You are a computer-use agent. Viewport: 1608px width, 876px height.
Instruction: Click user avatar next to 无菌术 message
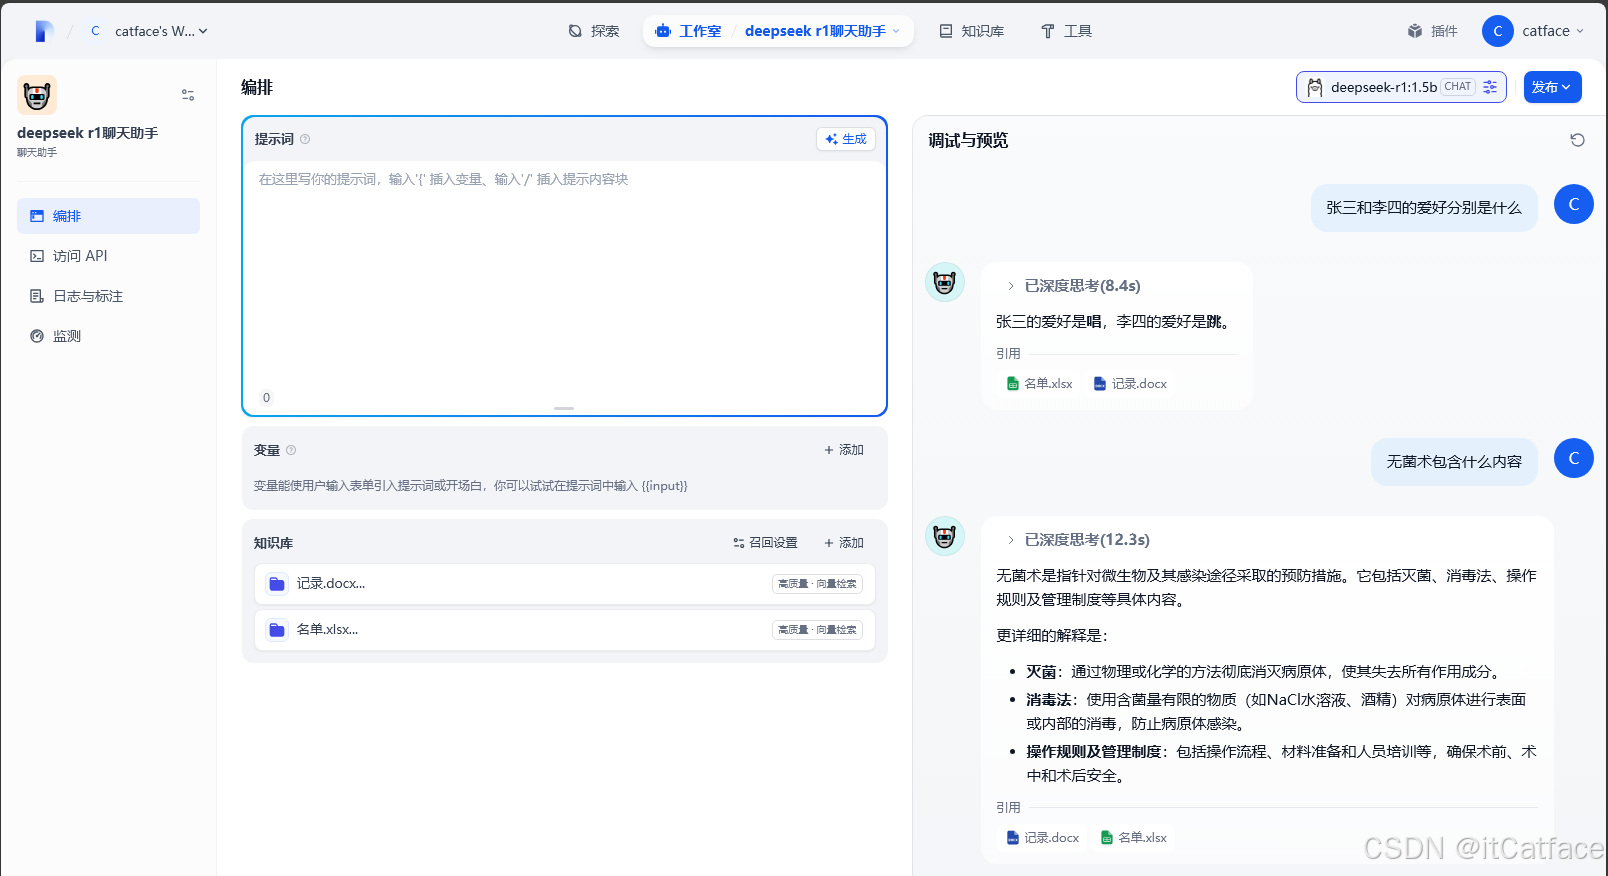(1574, 458)
